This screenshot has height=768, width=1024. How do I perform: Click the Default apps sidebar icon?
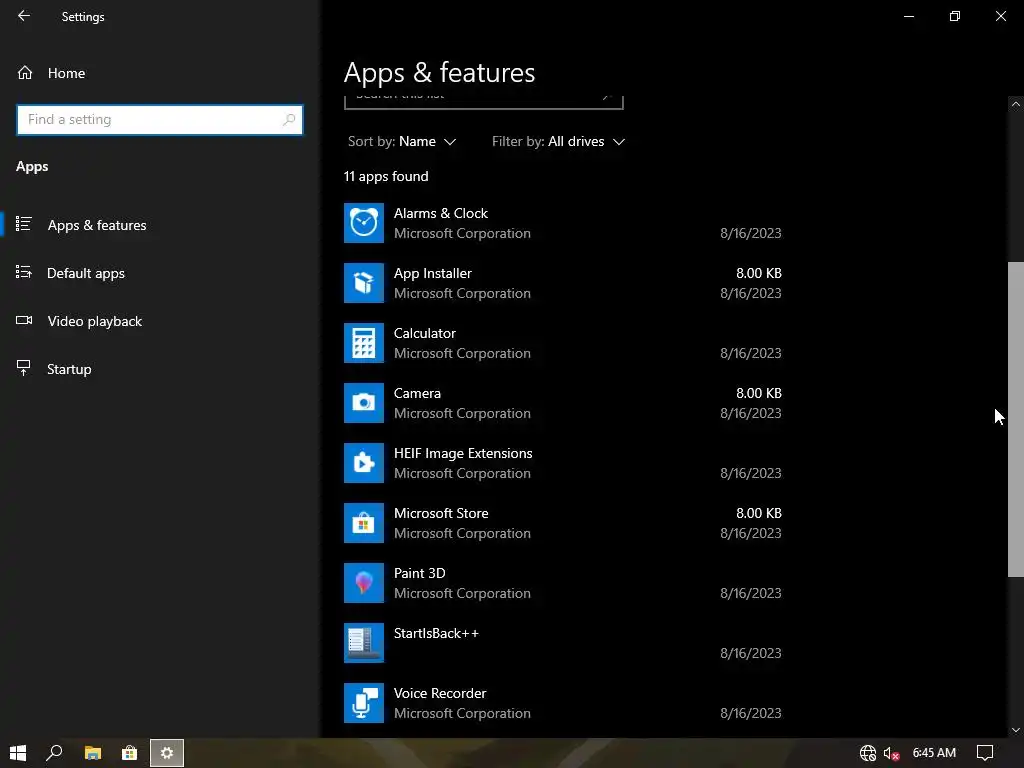24,272
